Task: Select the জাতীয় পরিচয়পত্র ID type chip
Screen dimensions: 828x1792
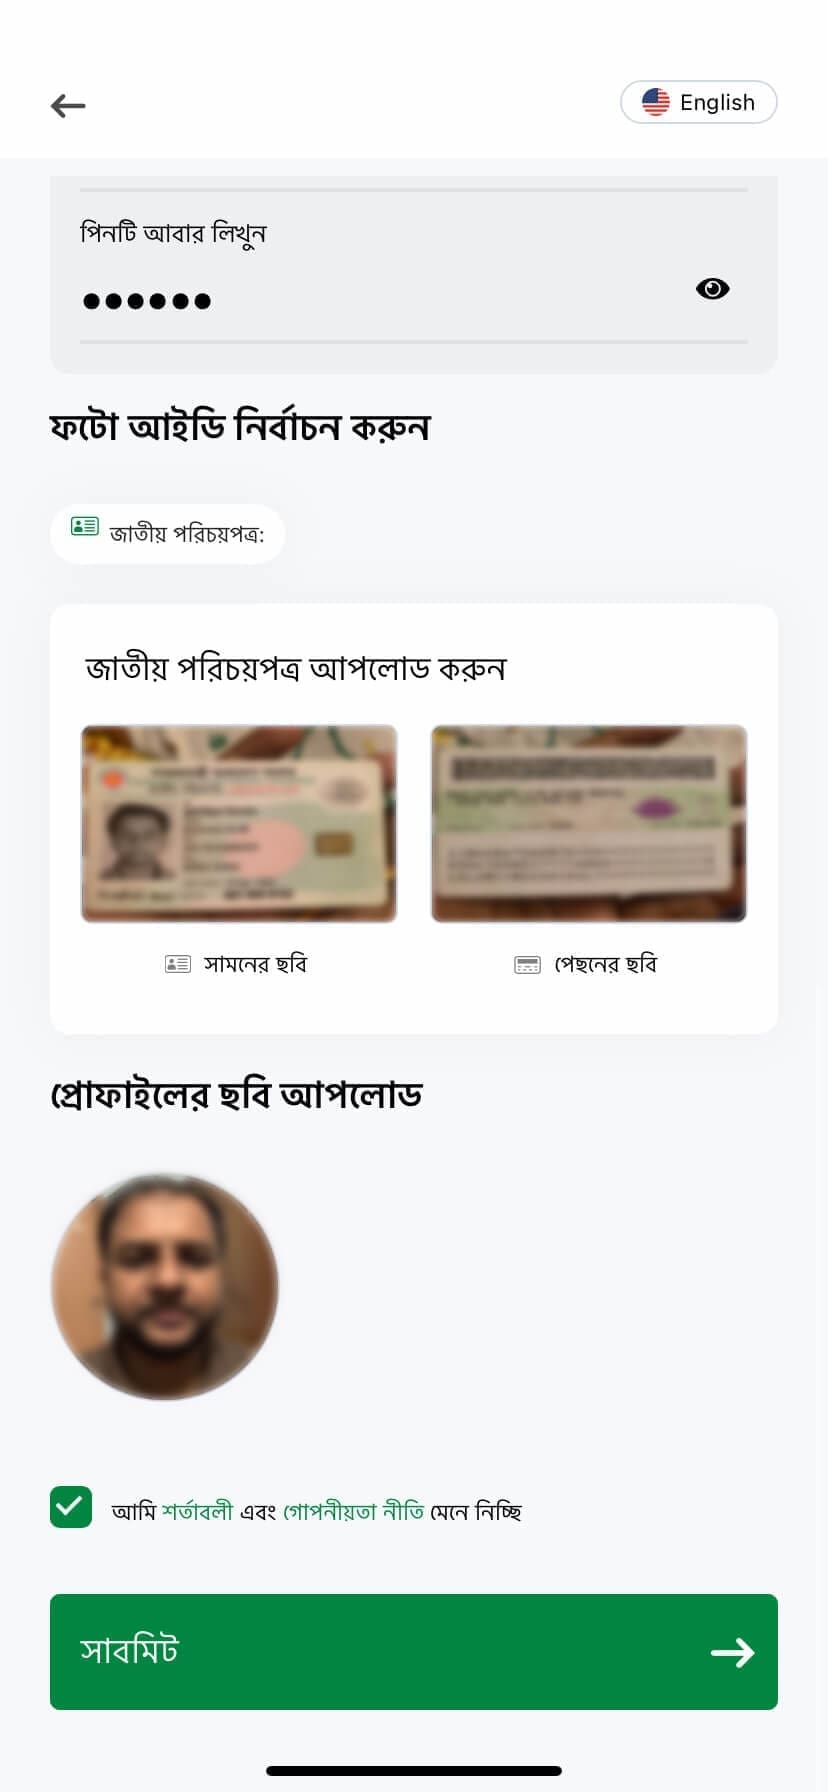Action: tap(168, 534)
